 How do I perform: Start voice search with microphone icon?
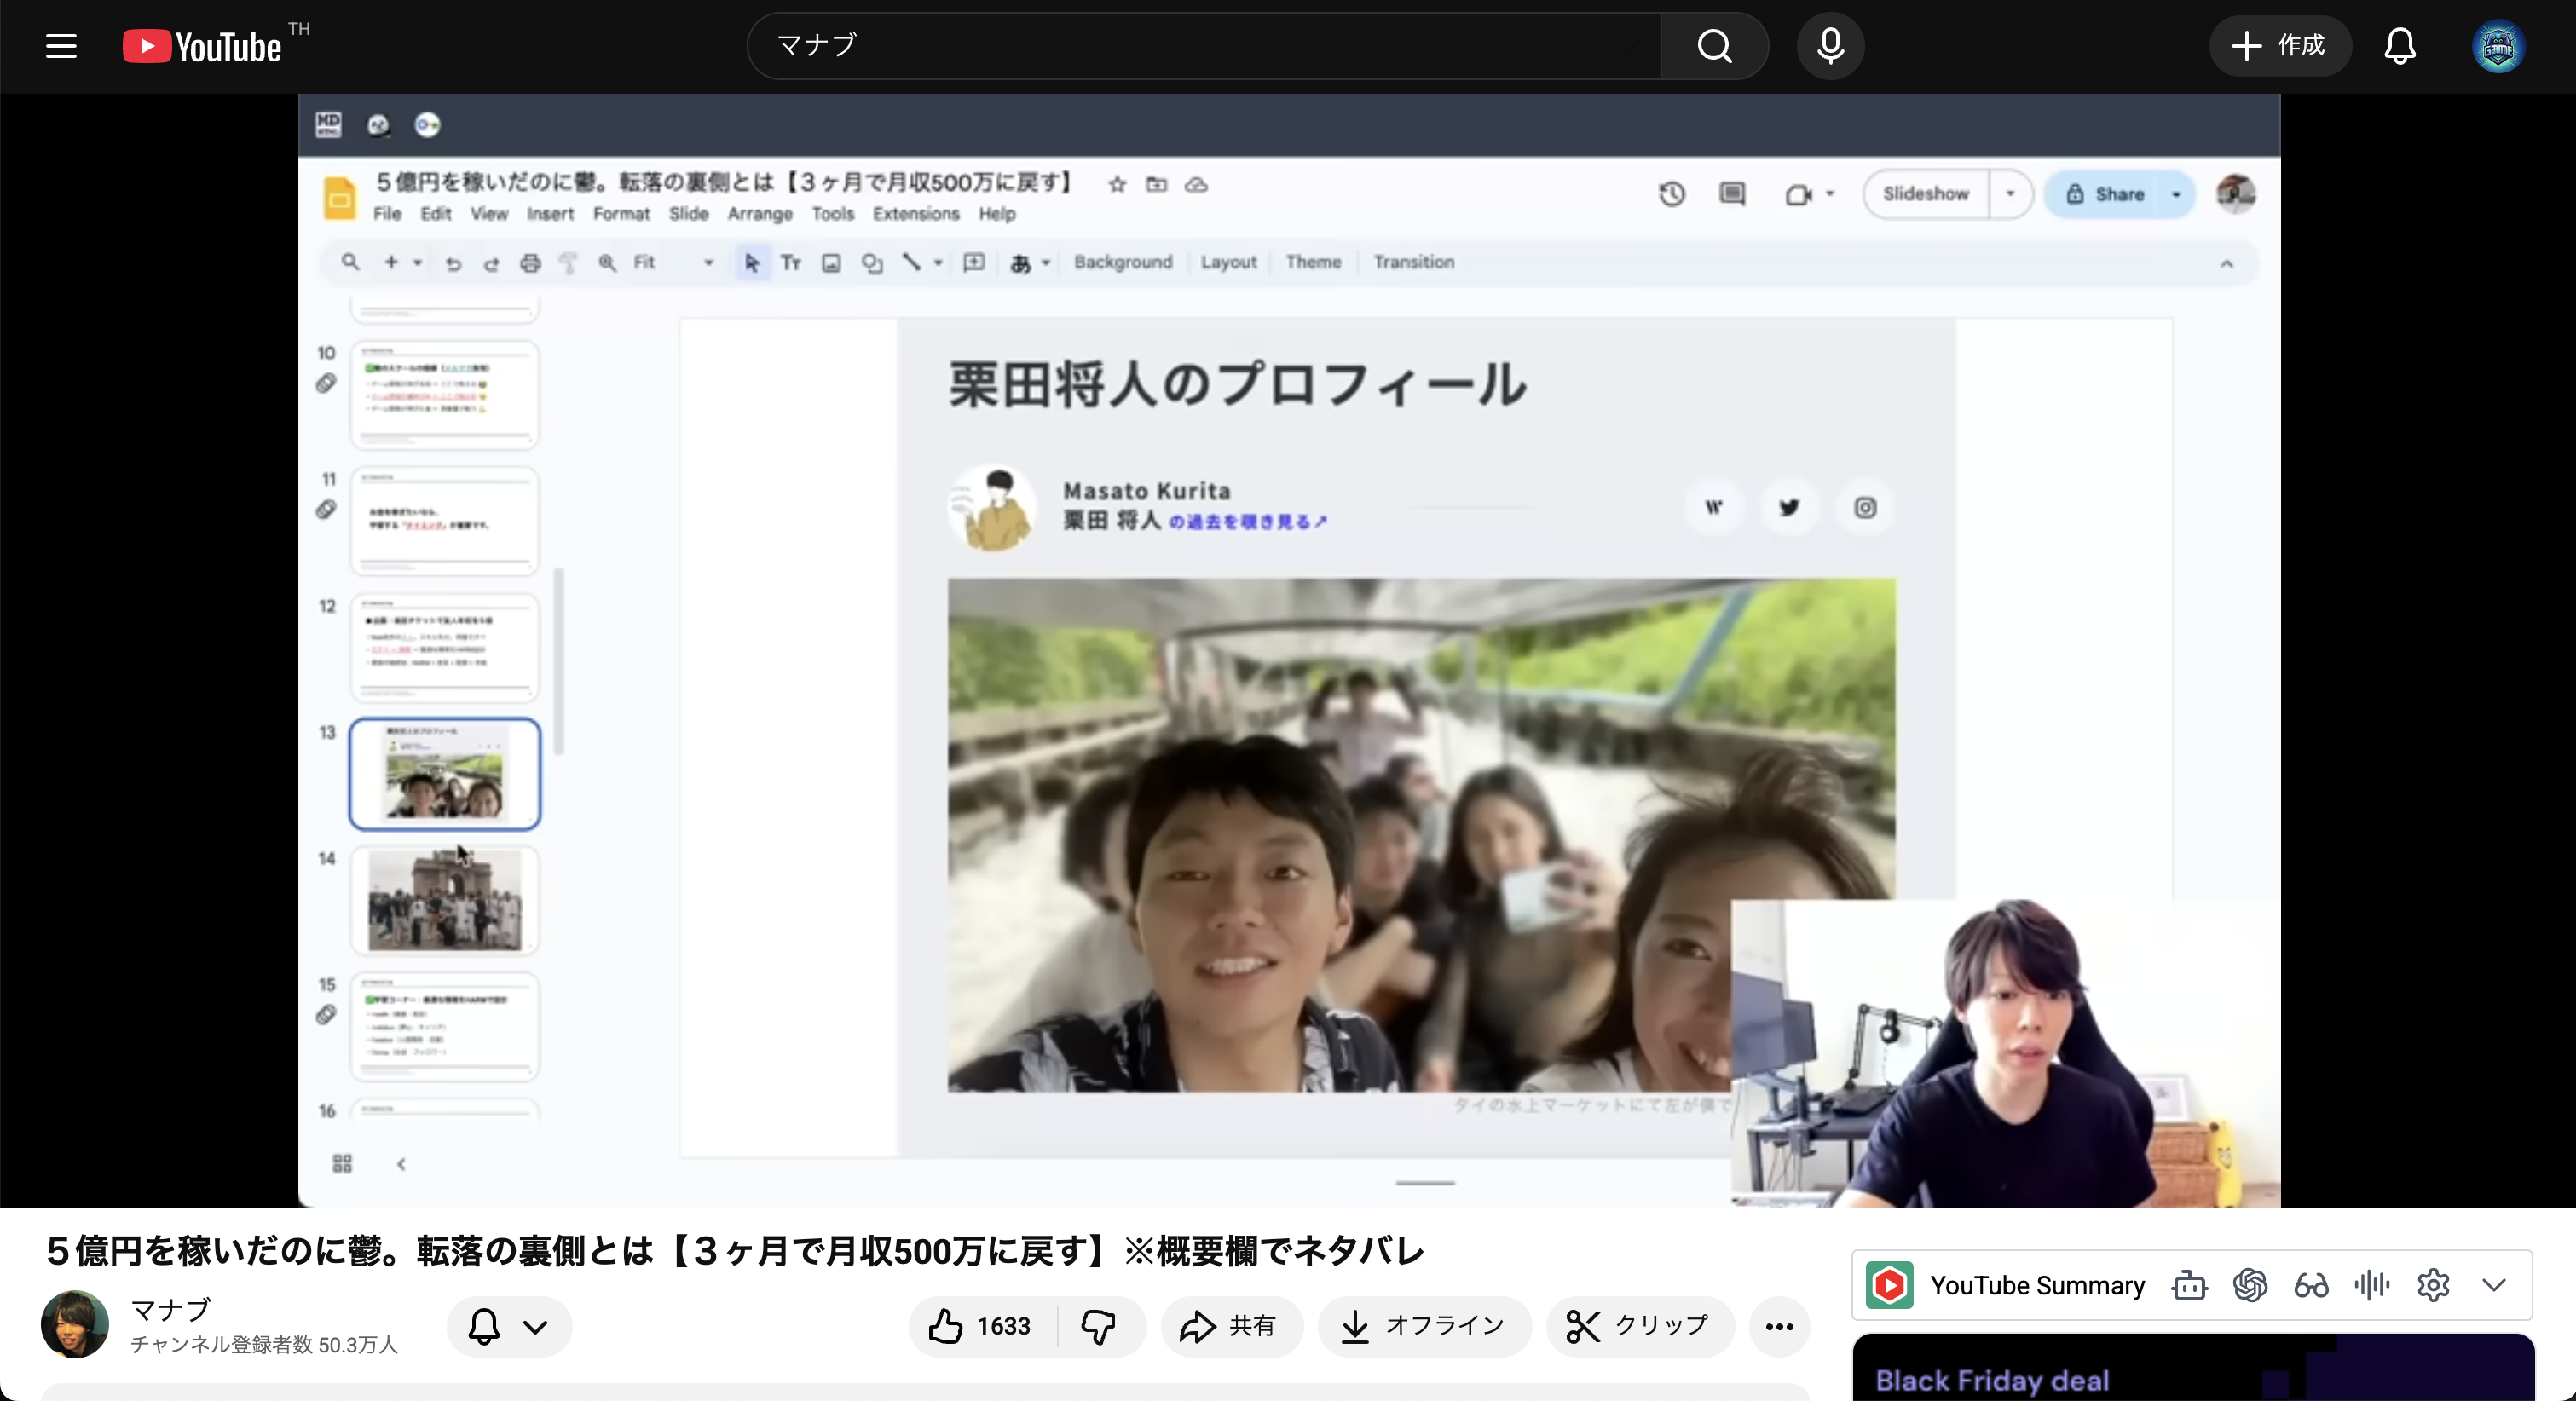[1830, 46]
